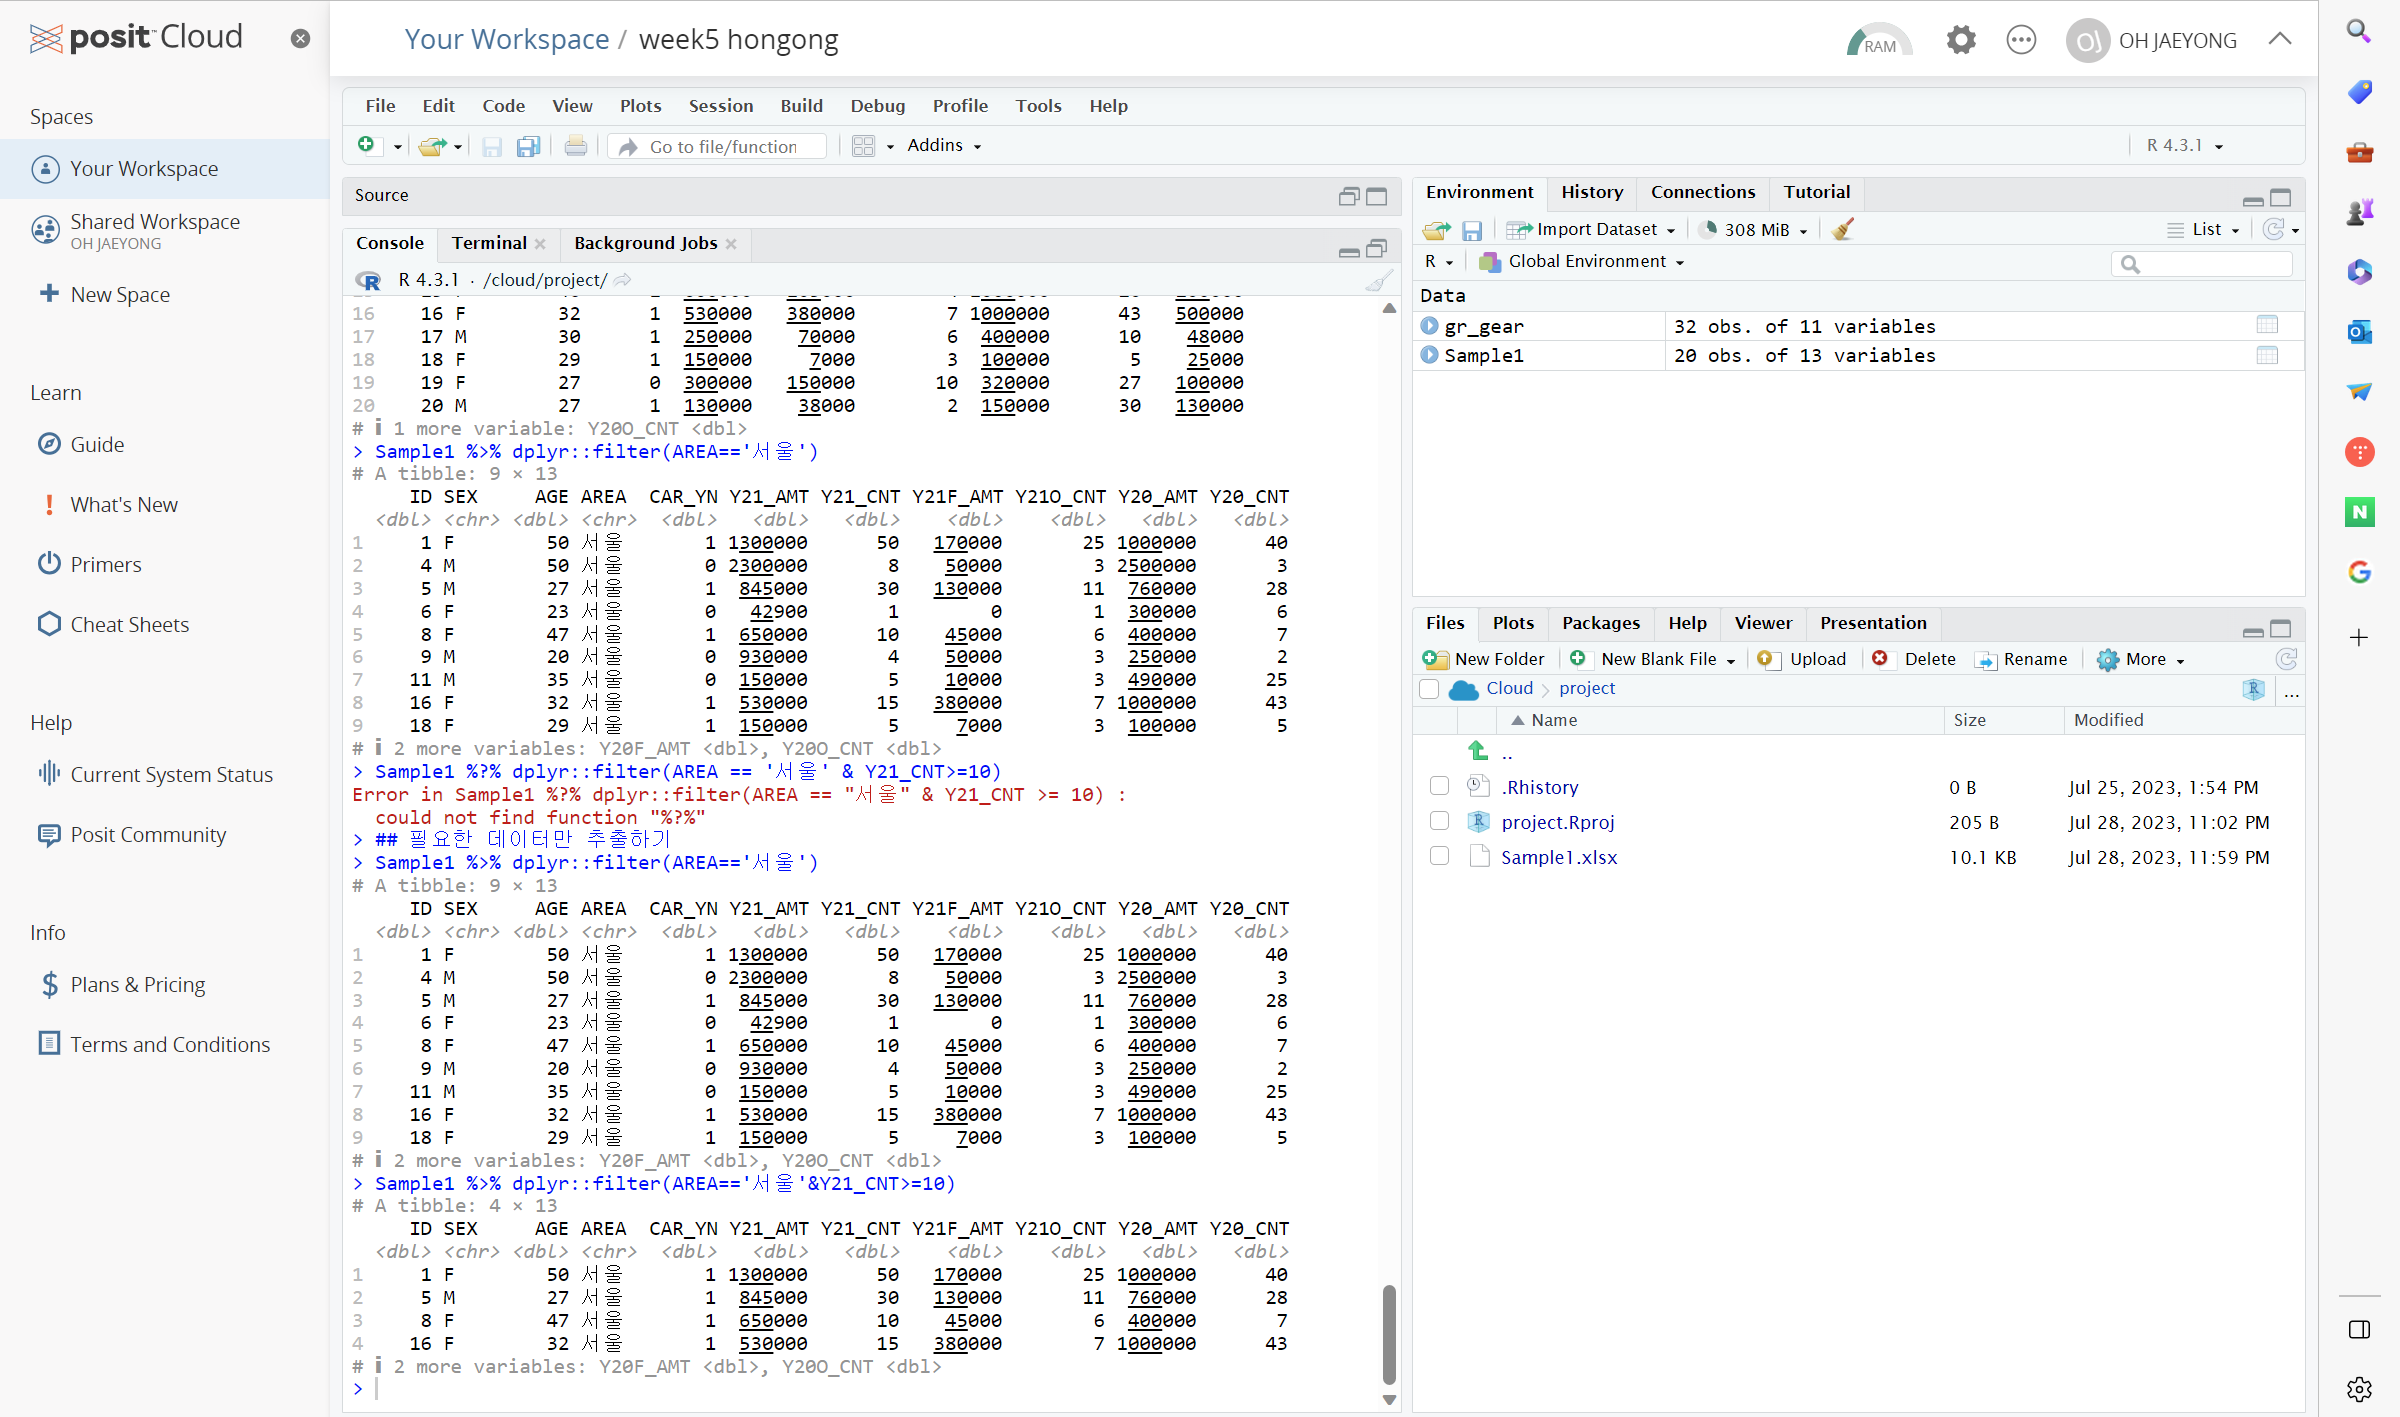This screenshot has height=1417, width=2400.
Task: Refresh the file listing icon
Action: (x=2286, y=659)
